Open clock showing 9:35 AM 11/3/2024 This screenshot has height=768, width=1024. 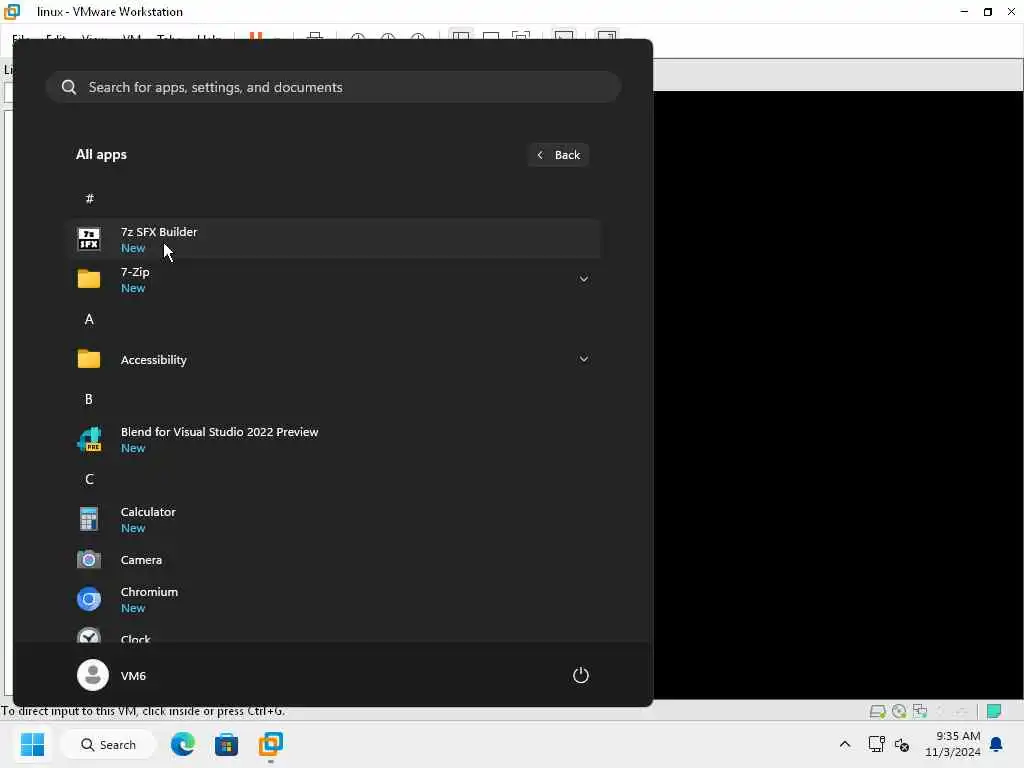[x=953, y=744]
